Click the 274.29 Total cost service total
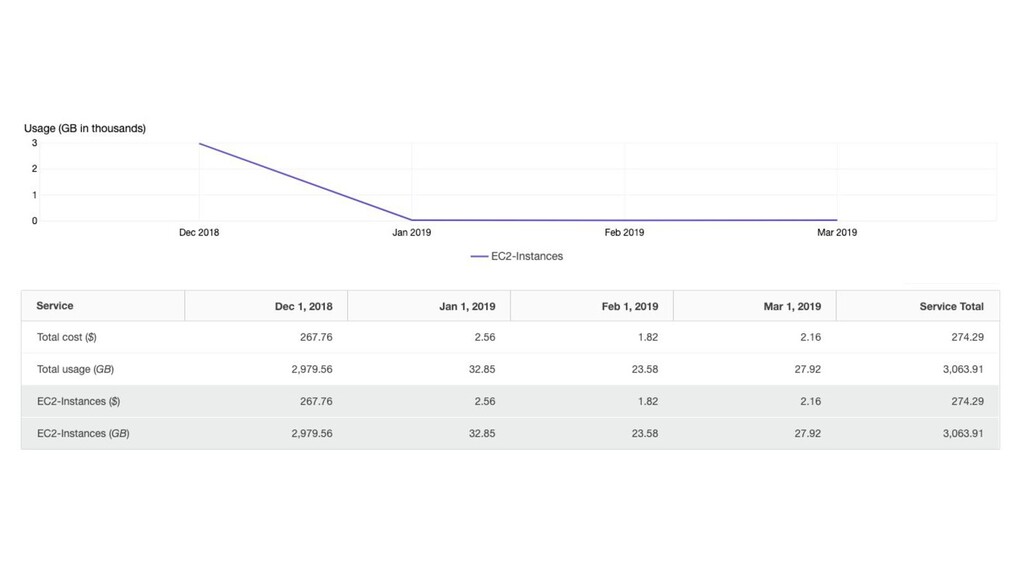The image size is (1024, 576). click(x=967, y=338)
